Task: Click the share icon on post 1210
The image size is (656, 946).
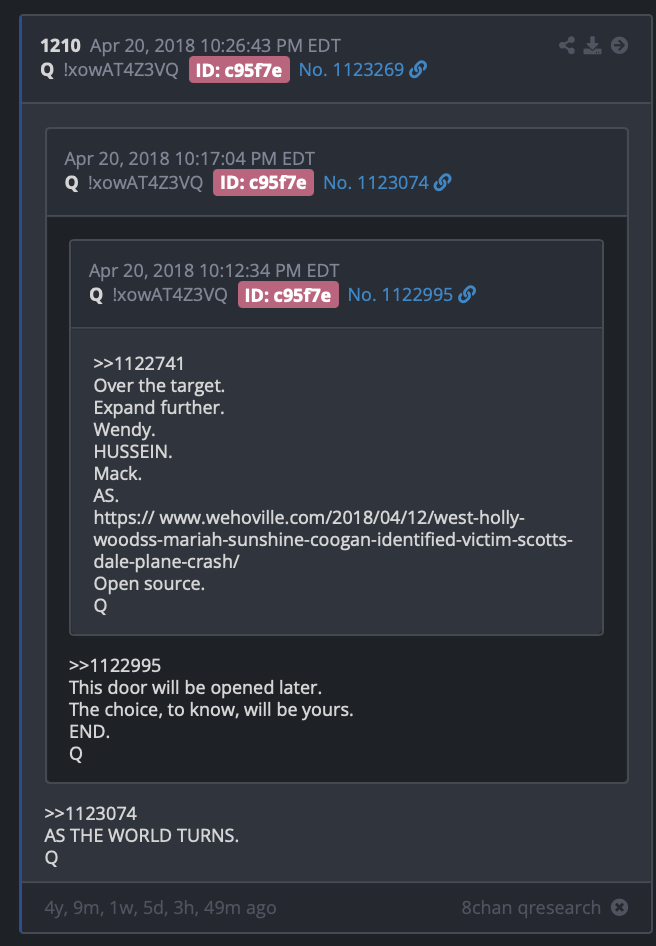Action: click(567, 45)
